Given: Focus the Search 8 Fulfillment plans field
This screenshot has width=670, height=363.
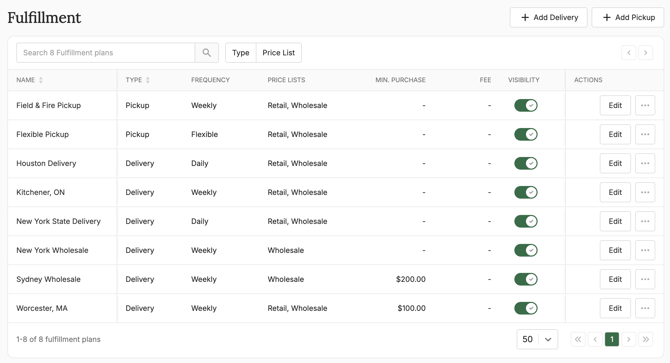Looking at the screenshot, I should [106, 53].
